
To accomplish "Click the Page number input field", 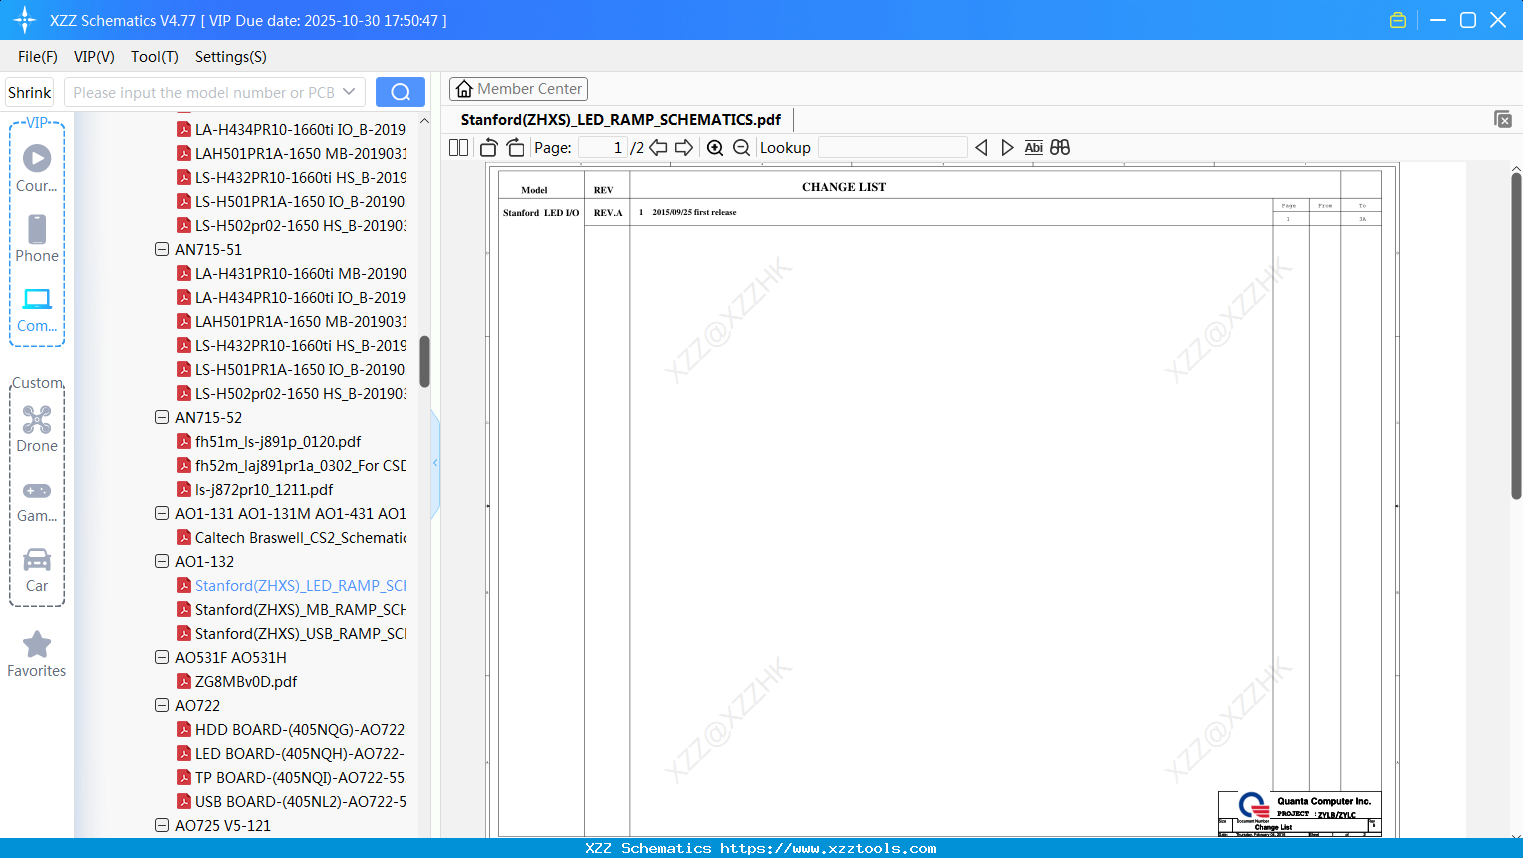I will (x=602, y=148).
